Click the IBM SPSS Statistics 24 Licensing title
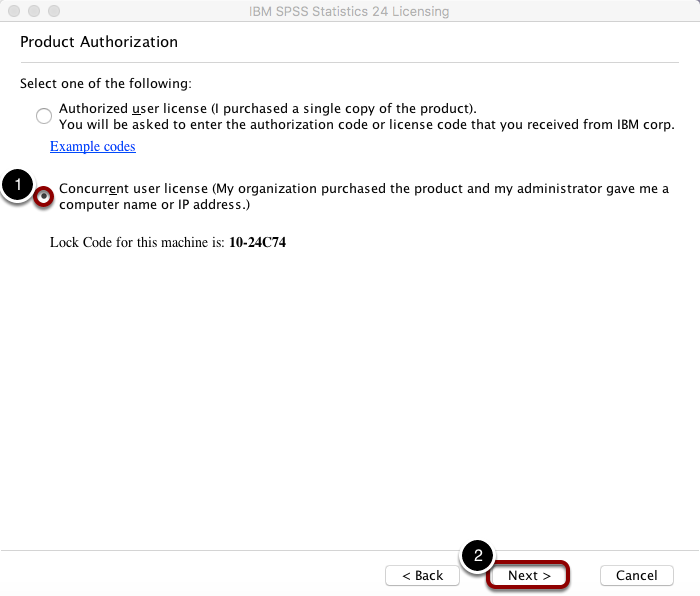700x596 pixels. 349,11
